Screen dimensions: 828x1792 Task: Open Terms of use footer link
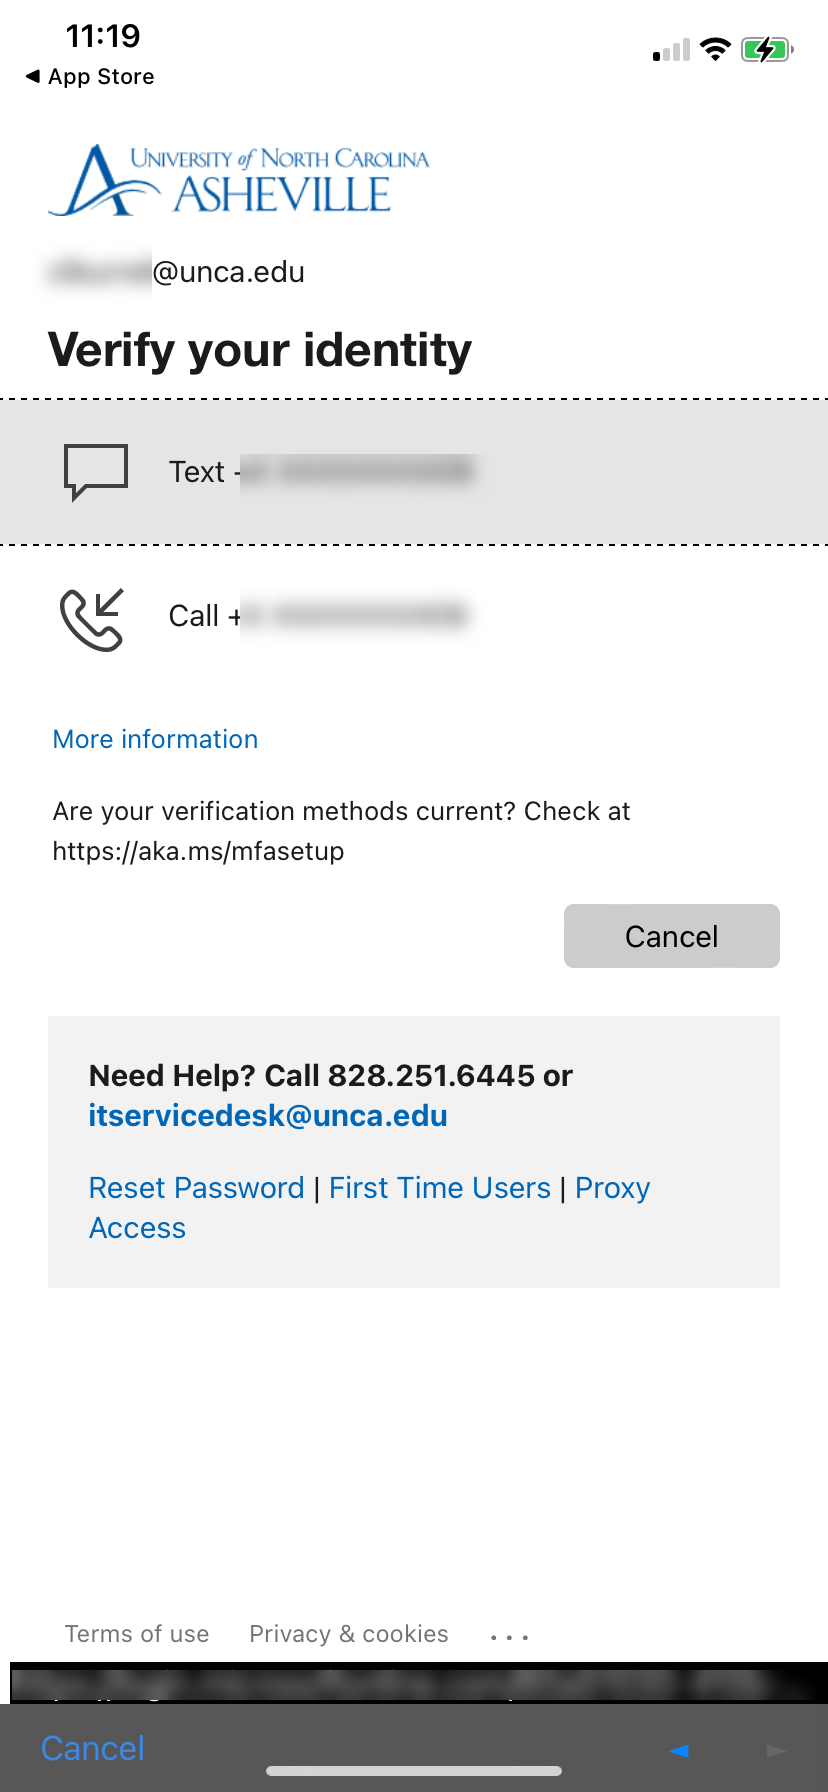(x=137, y=1634)
